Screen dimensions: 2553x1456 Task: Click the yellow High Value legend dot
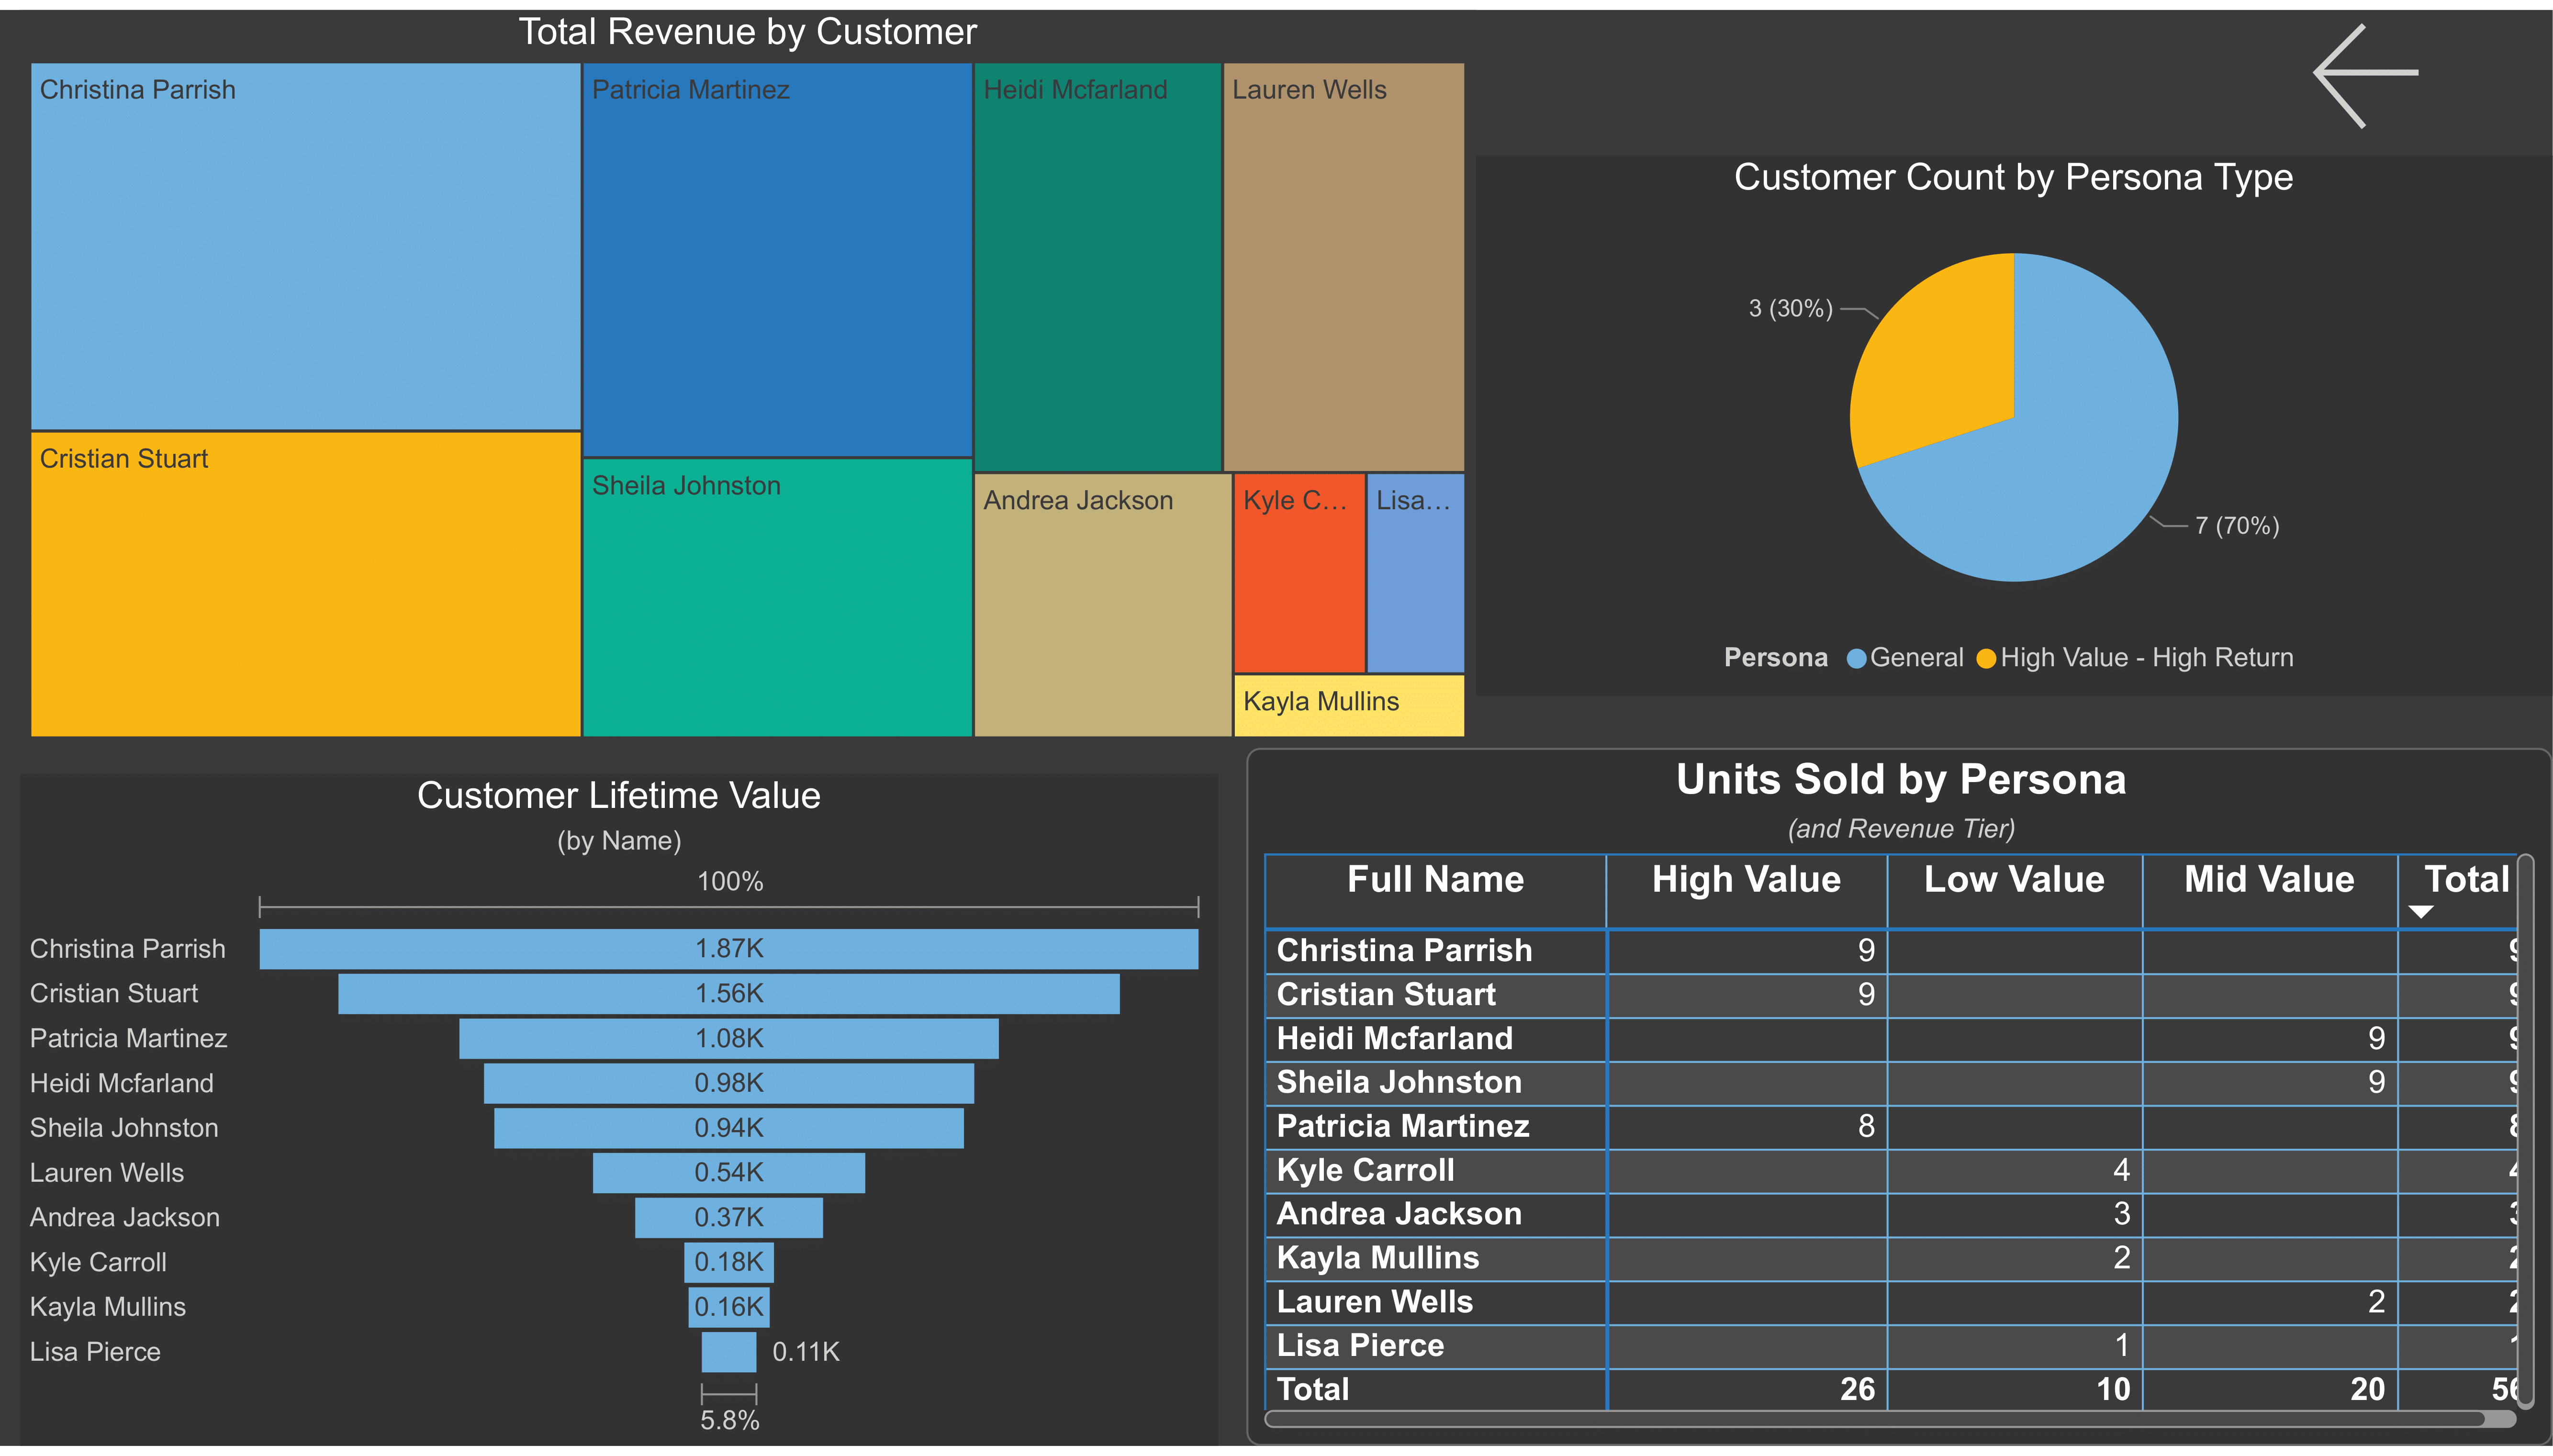point(1988,657)
